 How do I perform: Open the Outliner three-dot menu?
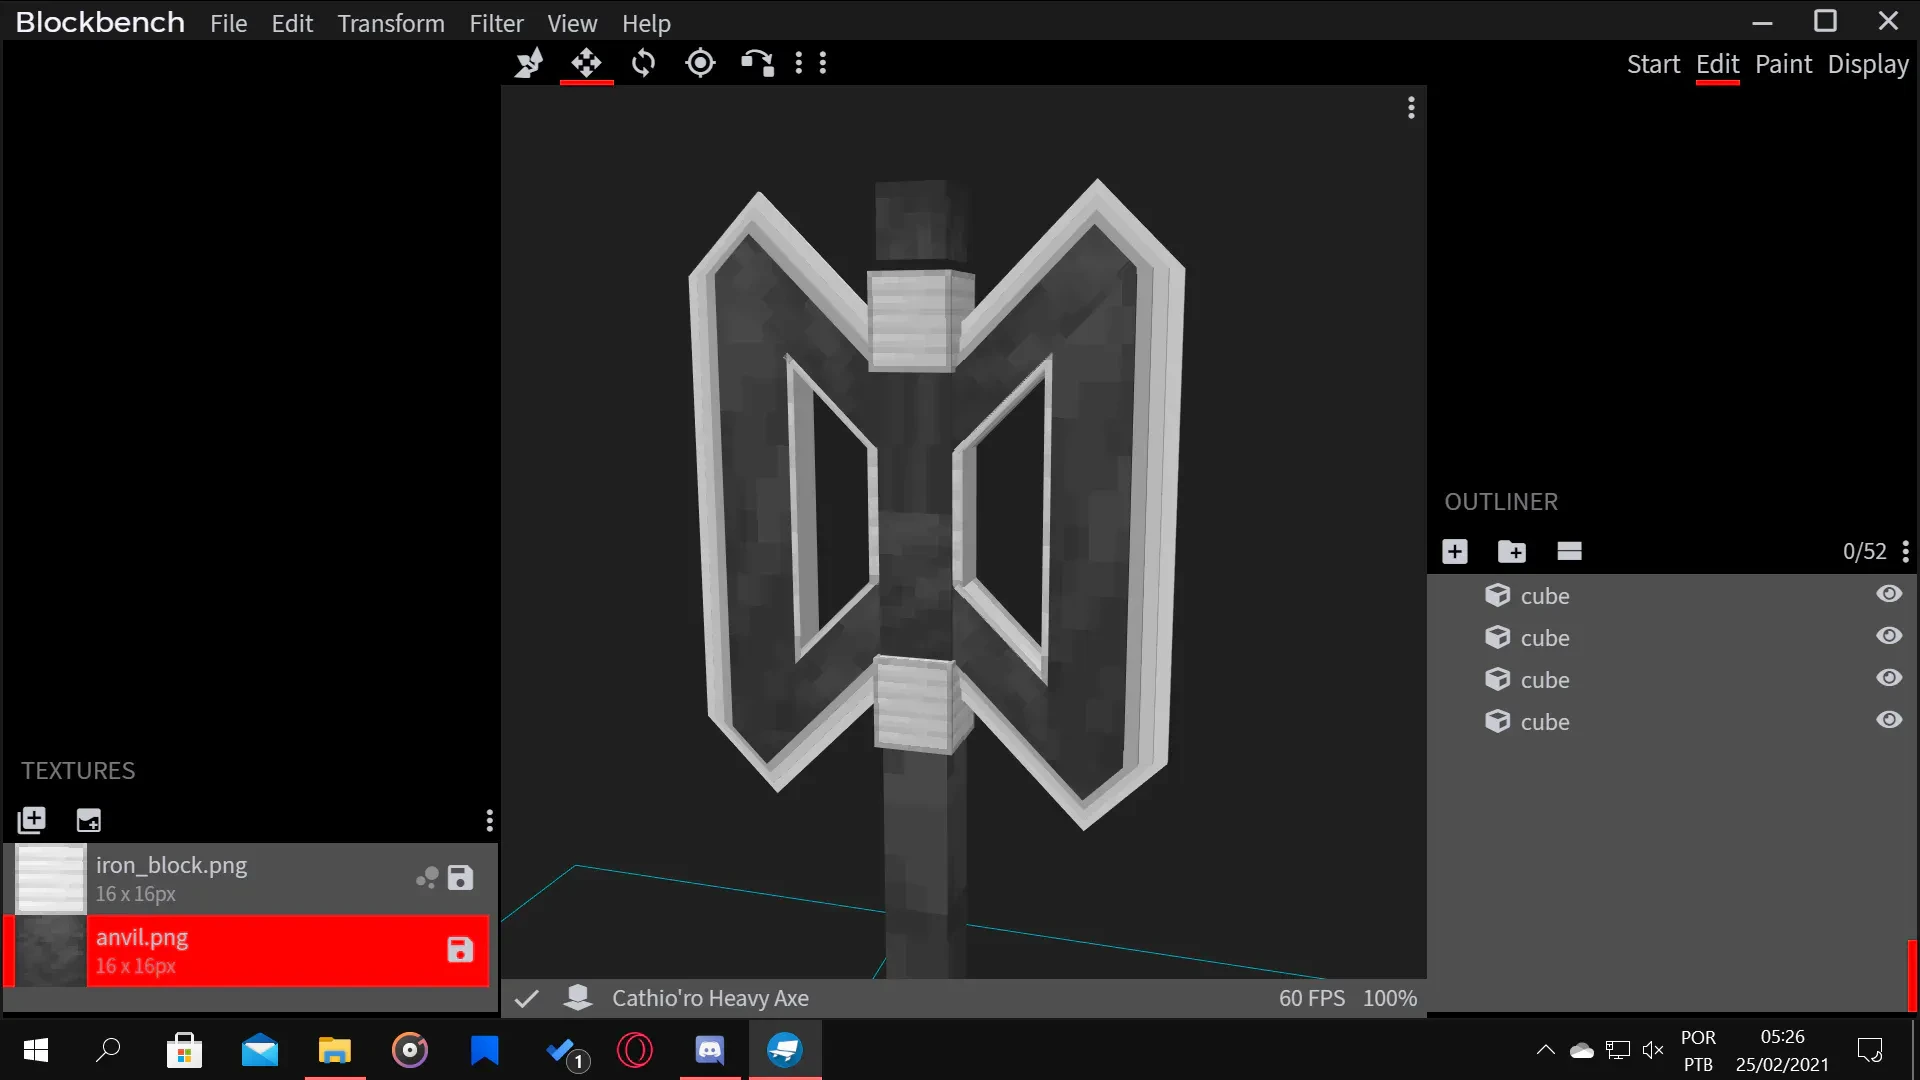tap(1906, 551)
